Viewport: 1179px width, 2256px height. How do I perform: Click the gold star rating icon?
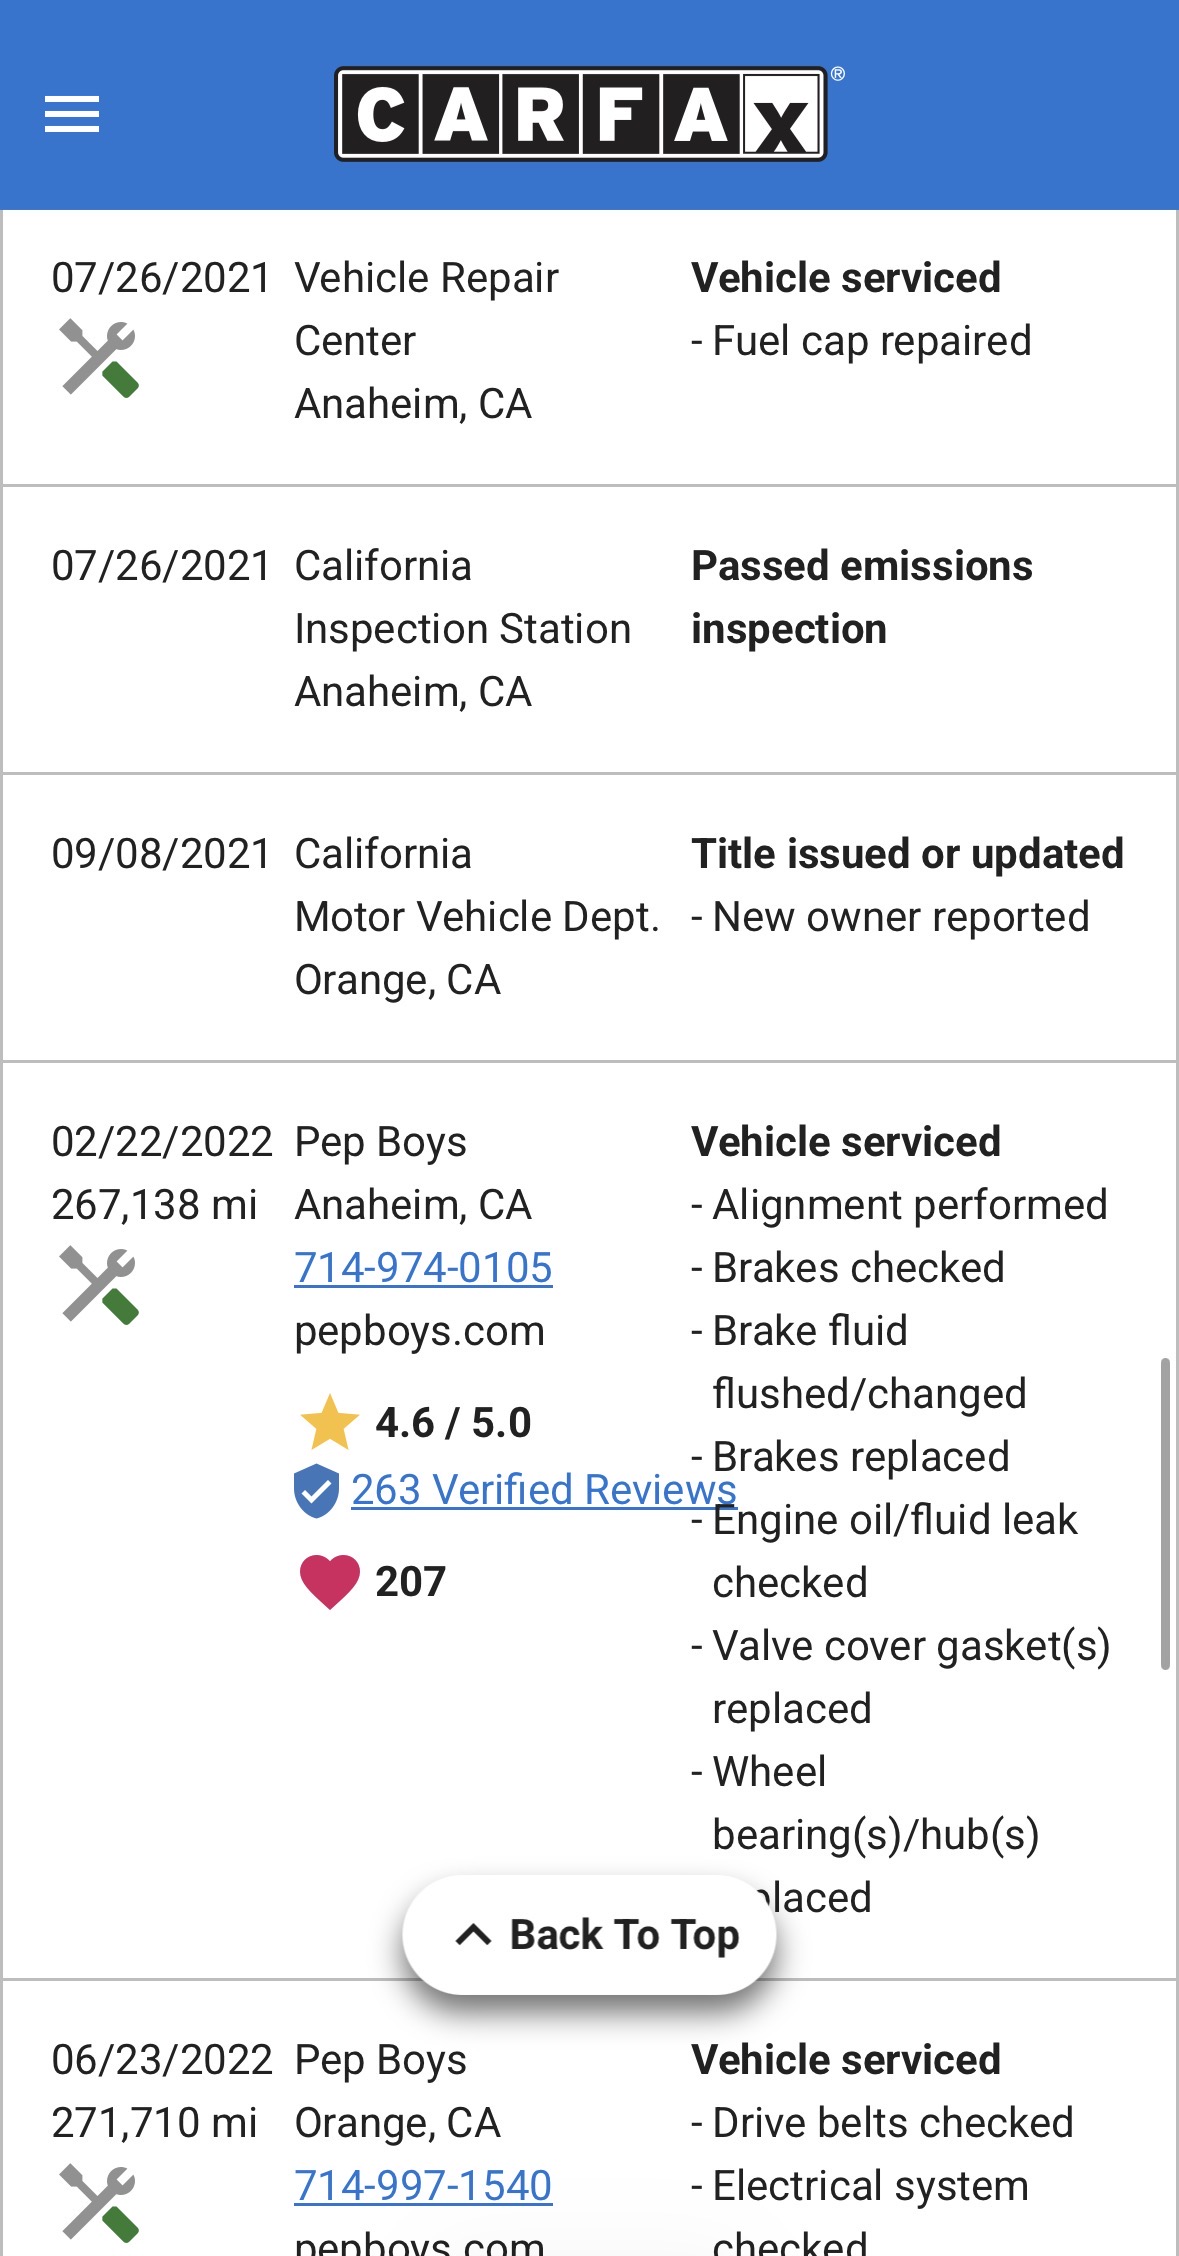click(x=329, y=1423)
